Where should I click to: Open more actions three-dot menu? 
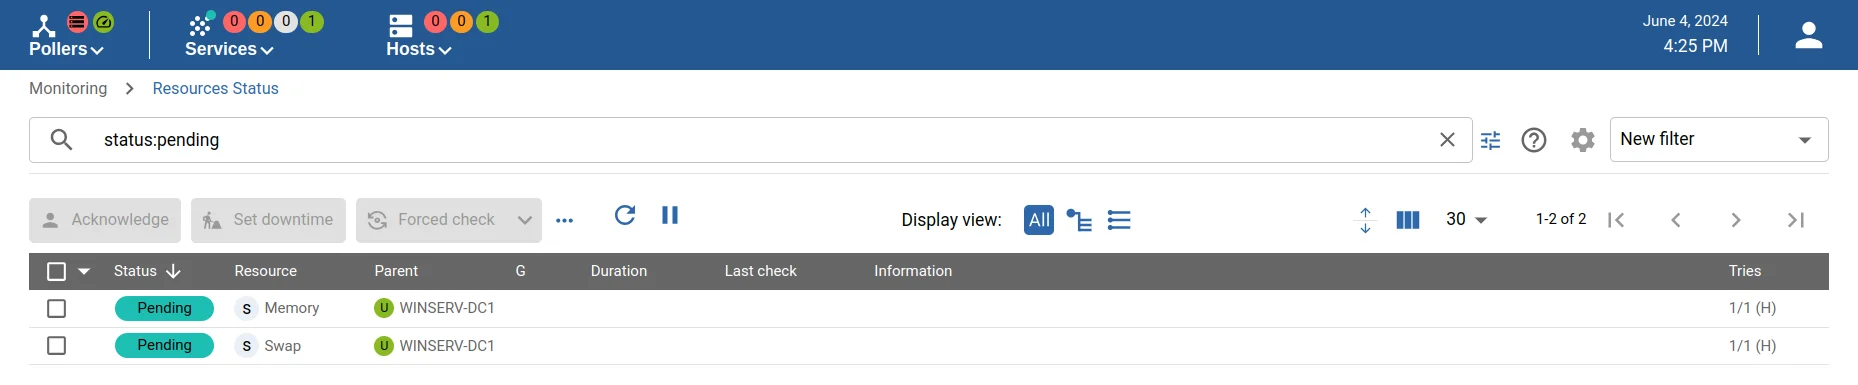(x=564, y=221)
